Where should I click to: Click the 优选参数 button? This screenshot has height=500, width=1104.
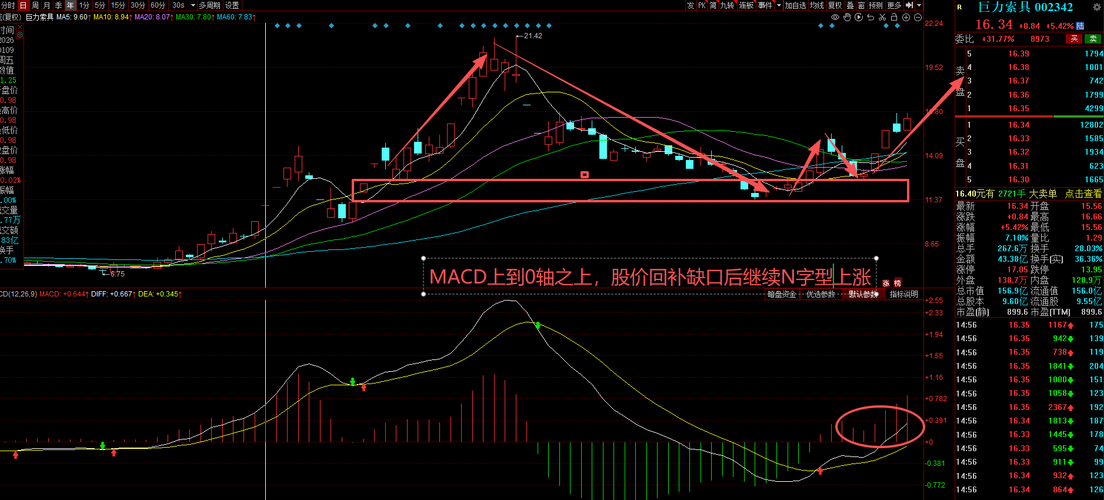coord(821,294)
